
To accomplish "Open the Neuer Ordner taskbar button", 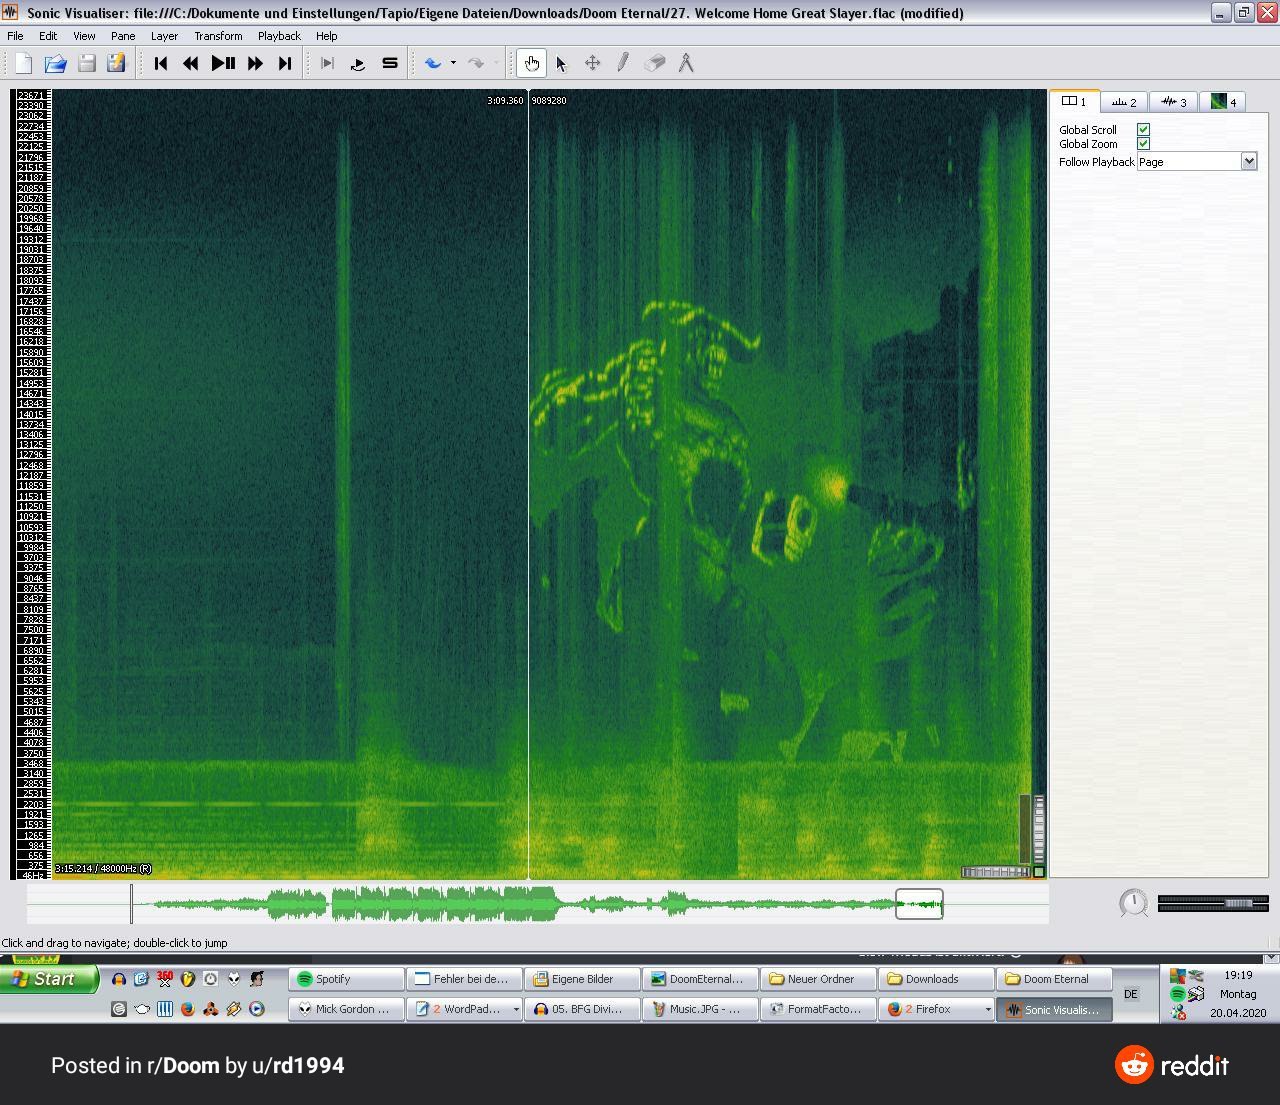I will tap(818, 979).
